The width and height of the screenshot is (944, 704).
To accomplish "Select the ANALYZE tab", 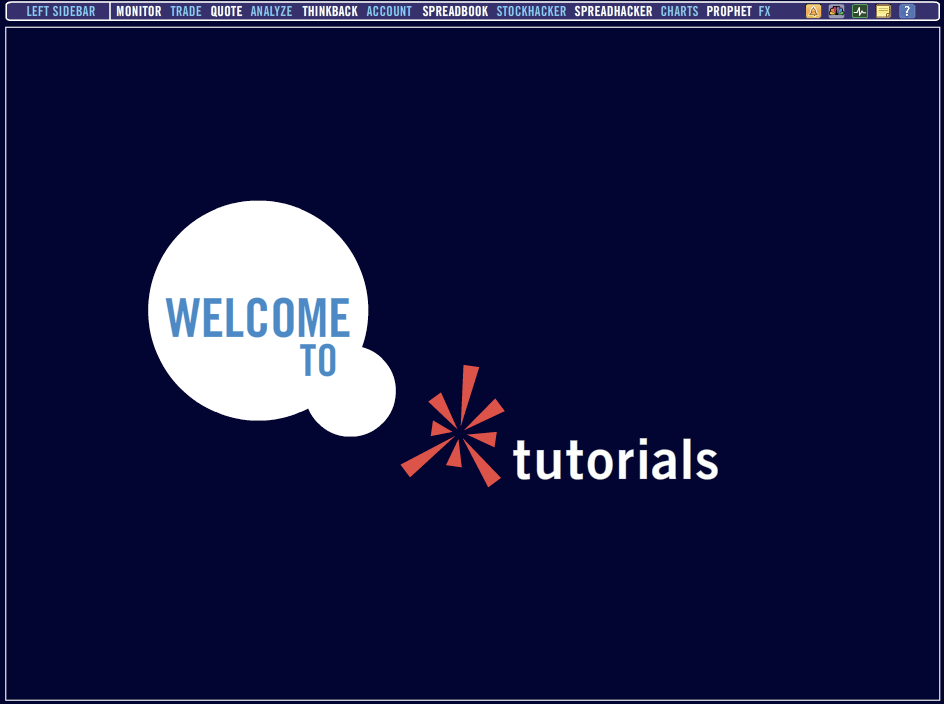I will [272, 11].
